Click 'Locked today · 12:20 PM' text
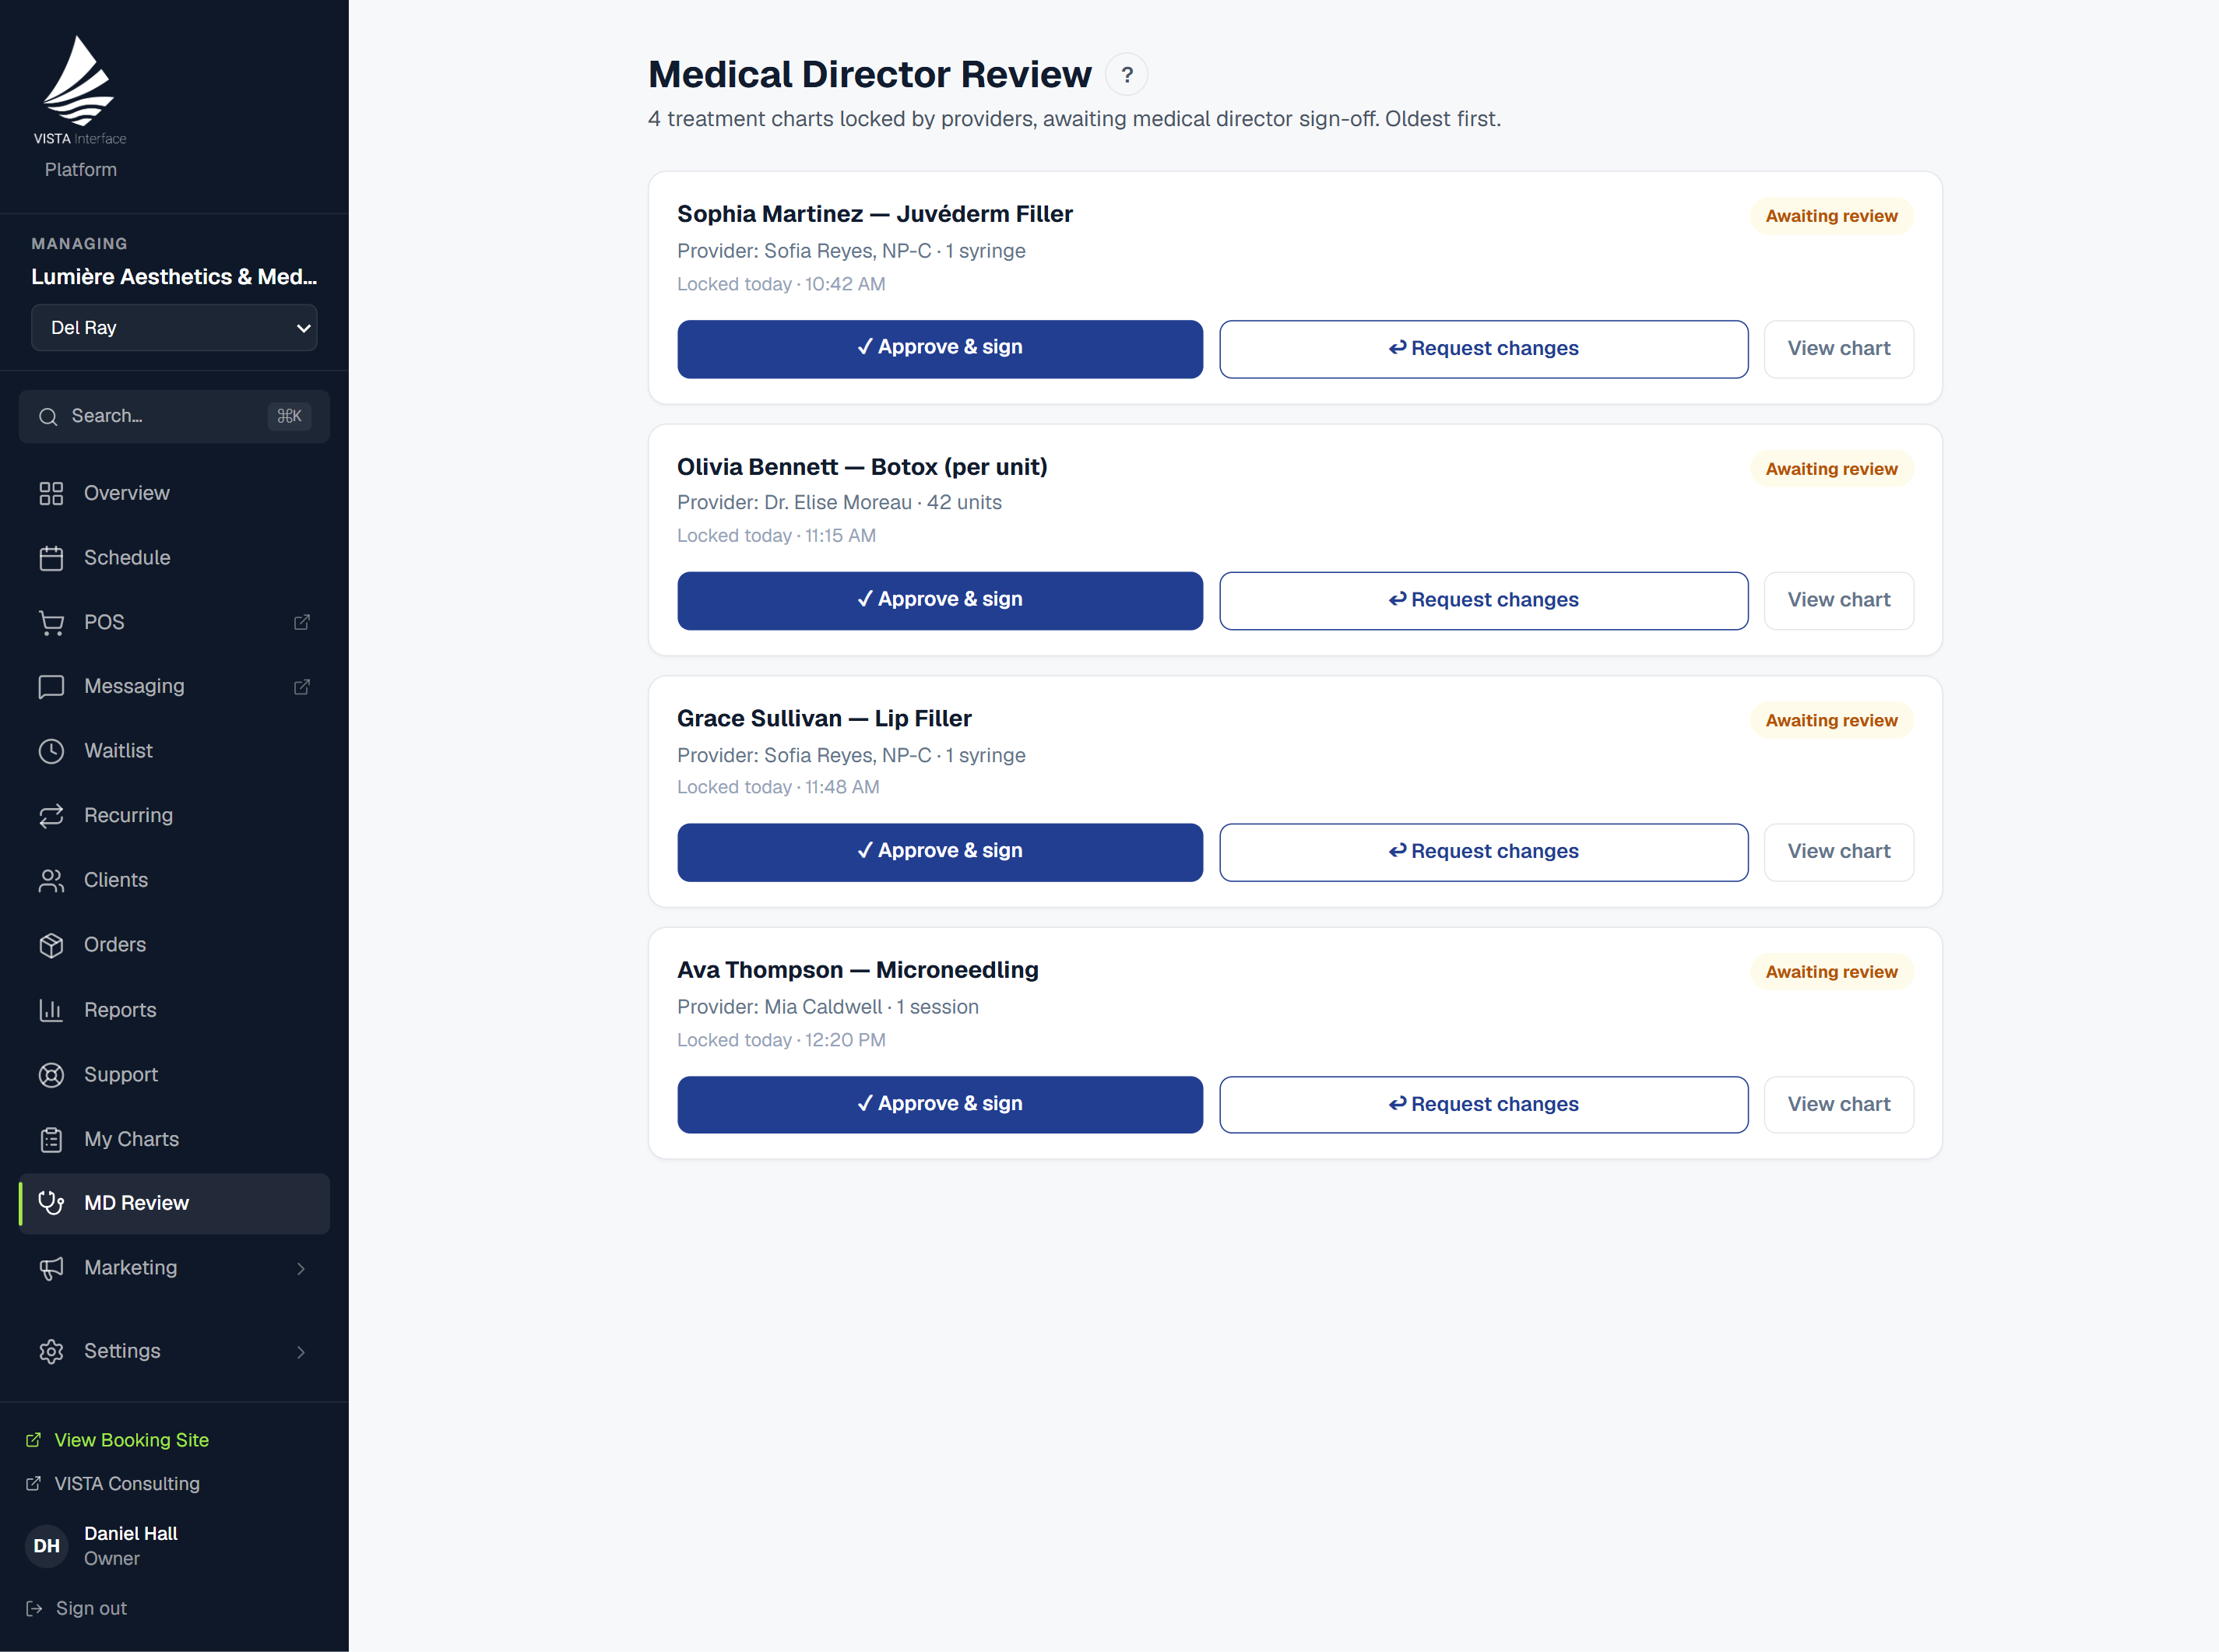 click(781, 1040)
